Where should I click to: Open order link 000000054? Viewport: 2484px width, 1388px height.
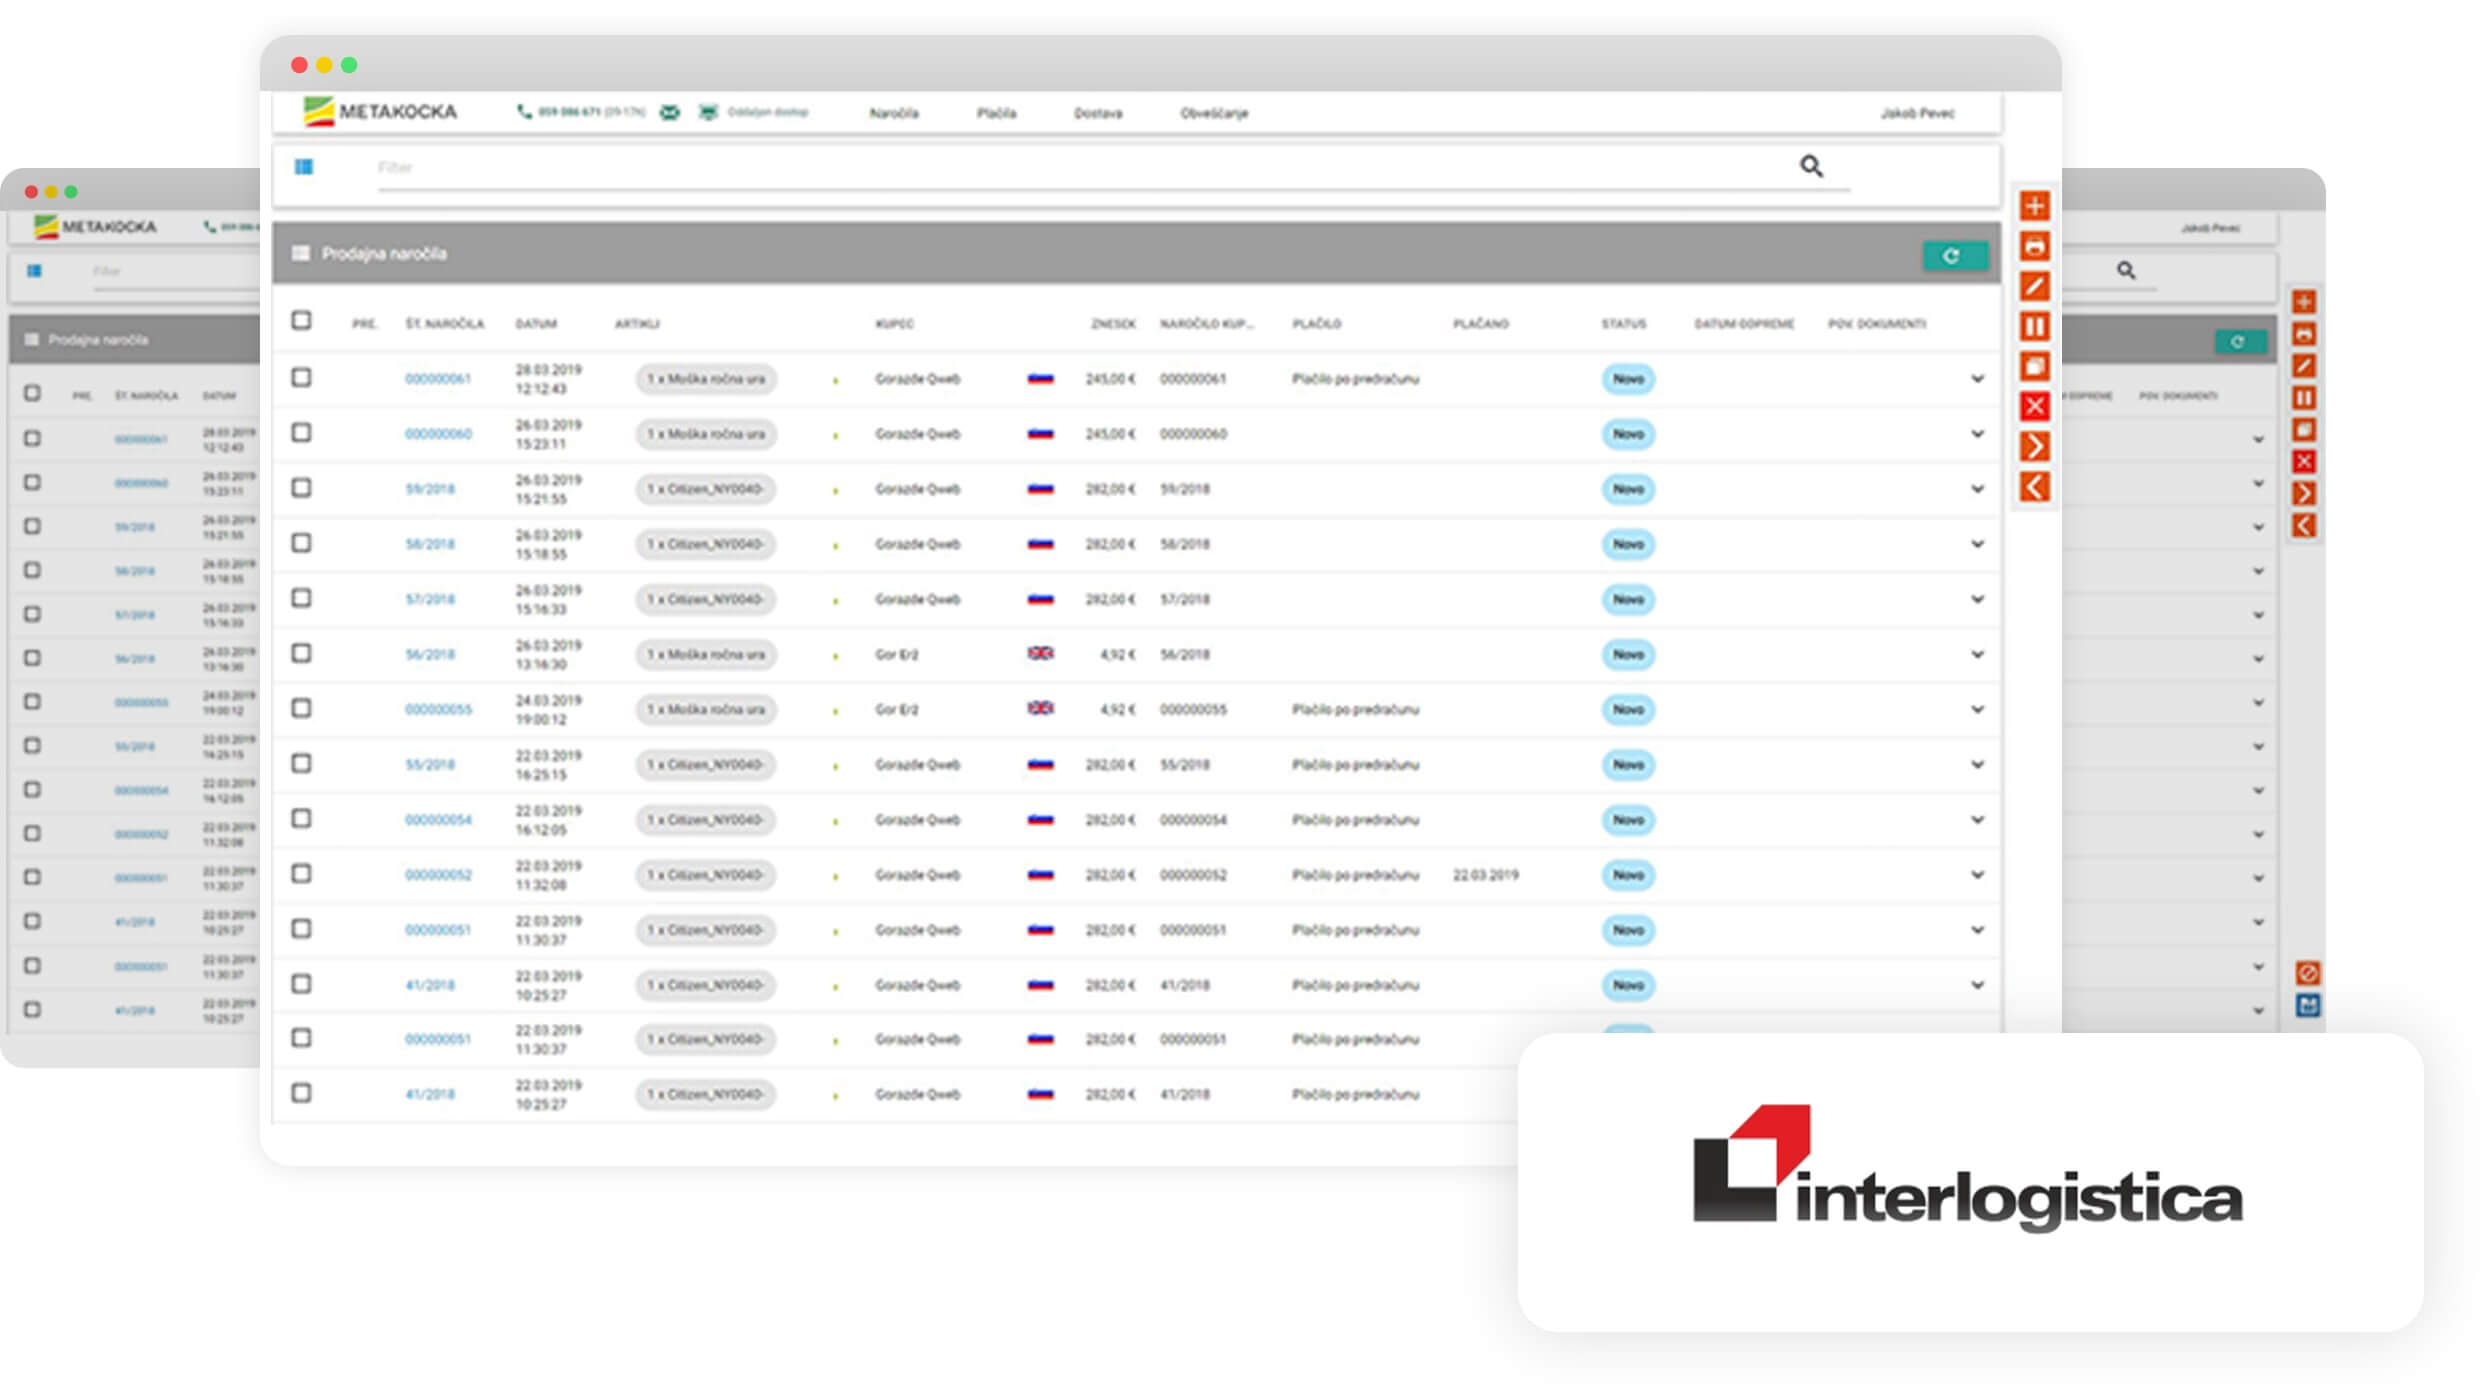[x=438, y=820]
